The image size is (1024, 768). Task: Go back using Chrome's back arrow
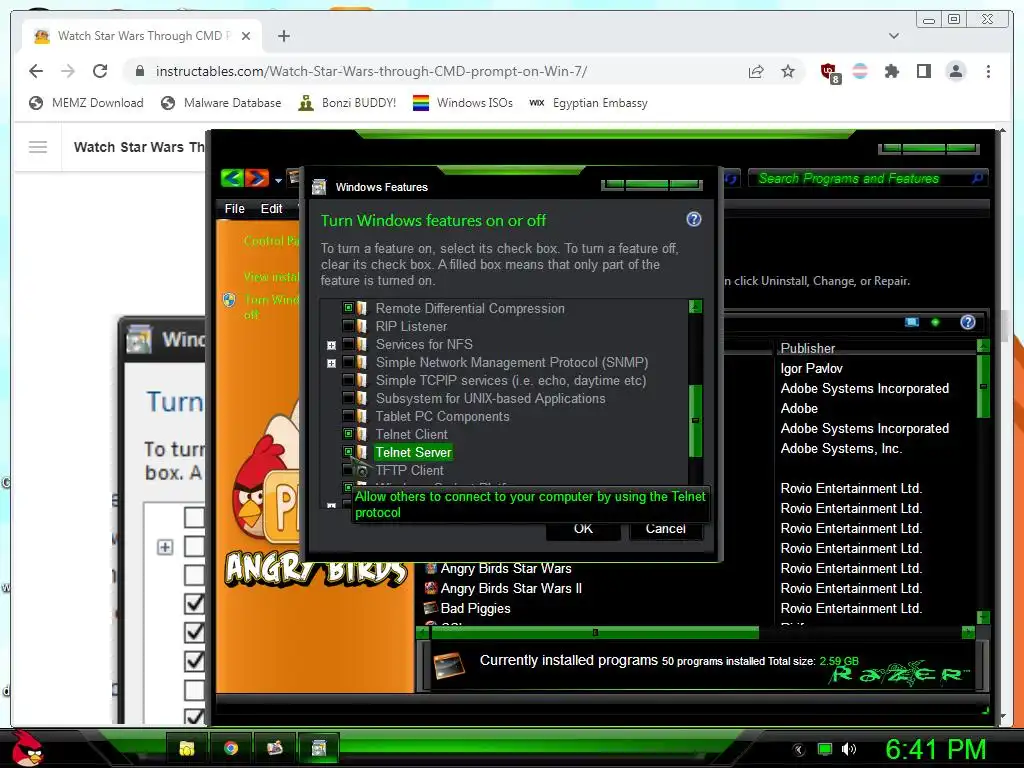(x=36, y=71)
